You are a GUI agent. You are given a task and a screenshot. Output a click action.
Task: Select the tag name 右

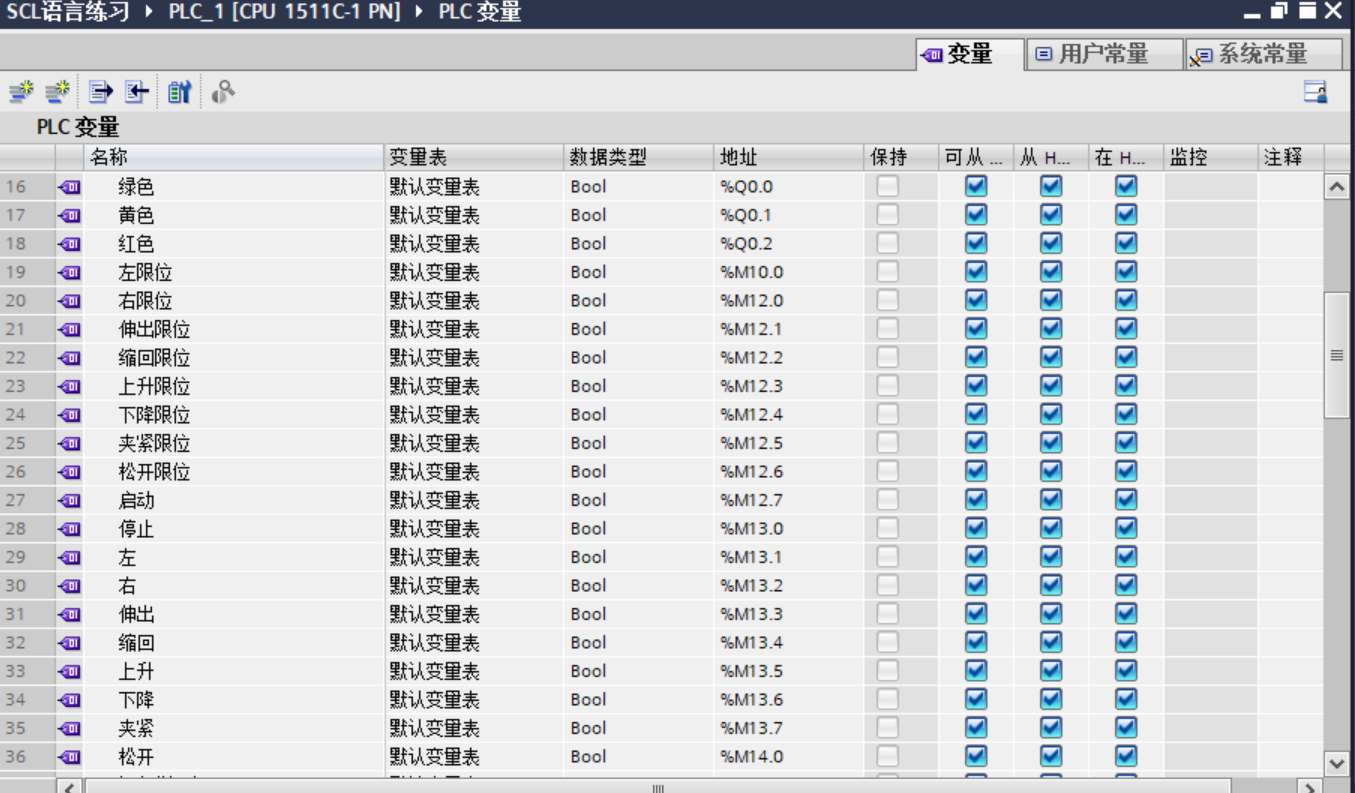[x=127, y=586]
